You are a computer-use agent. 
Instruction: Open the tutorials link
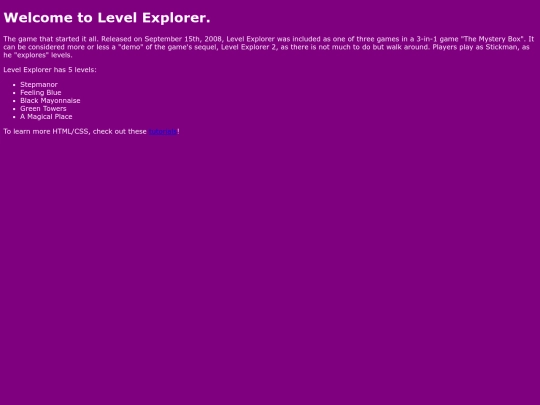coord(163,132)
